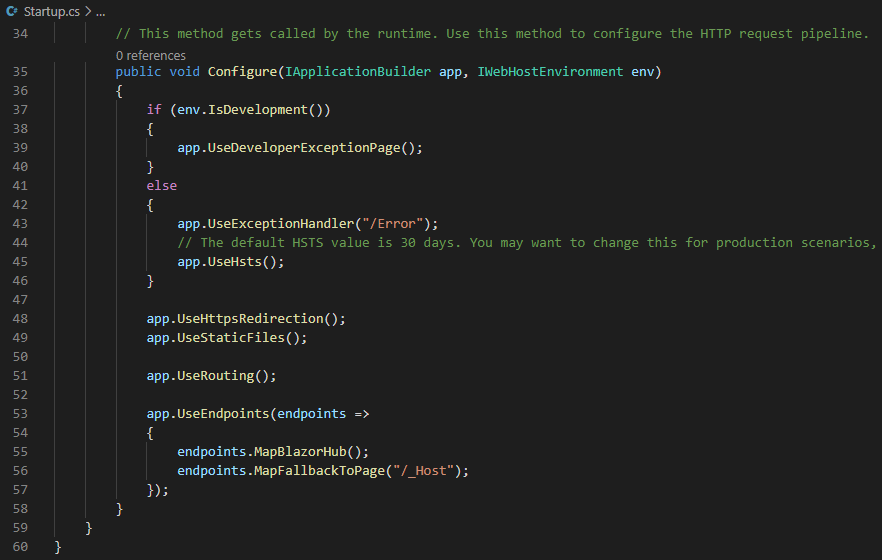Viewport: 882px width, 560px height.
Task: Click the void keyword on line 35
Action: pos(184,72)
